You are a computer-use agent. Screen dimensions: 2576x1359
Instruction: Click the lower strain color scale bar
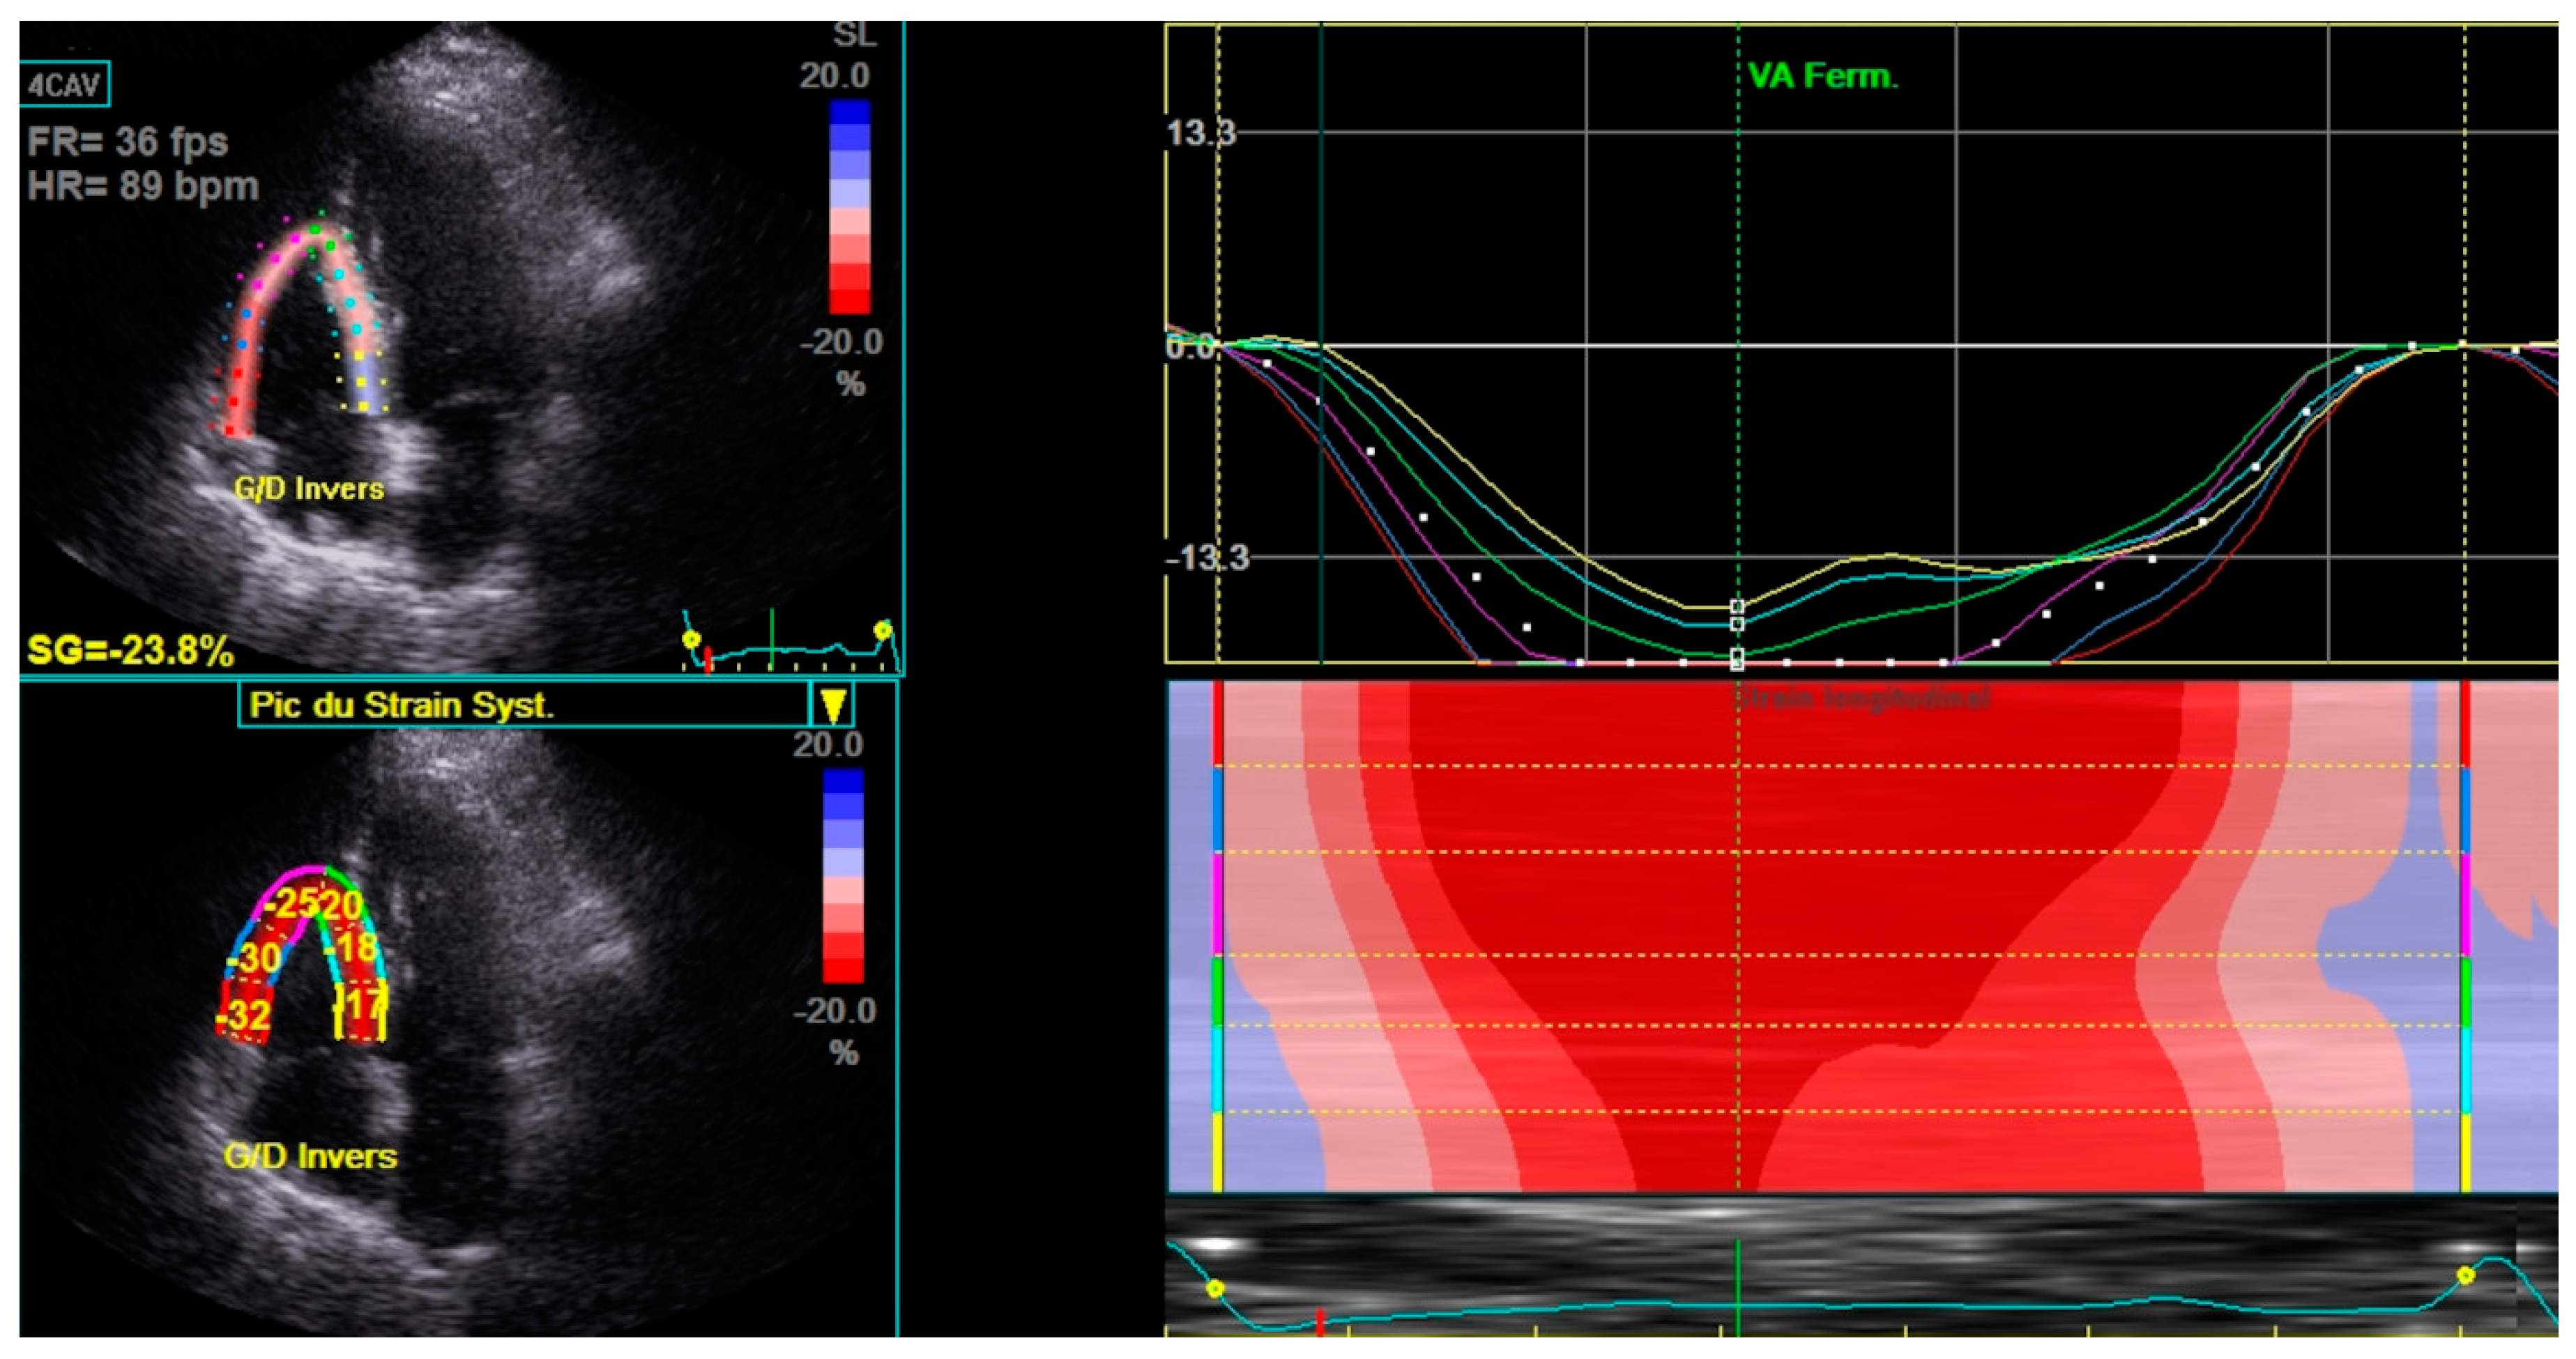point(843,875)
